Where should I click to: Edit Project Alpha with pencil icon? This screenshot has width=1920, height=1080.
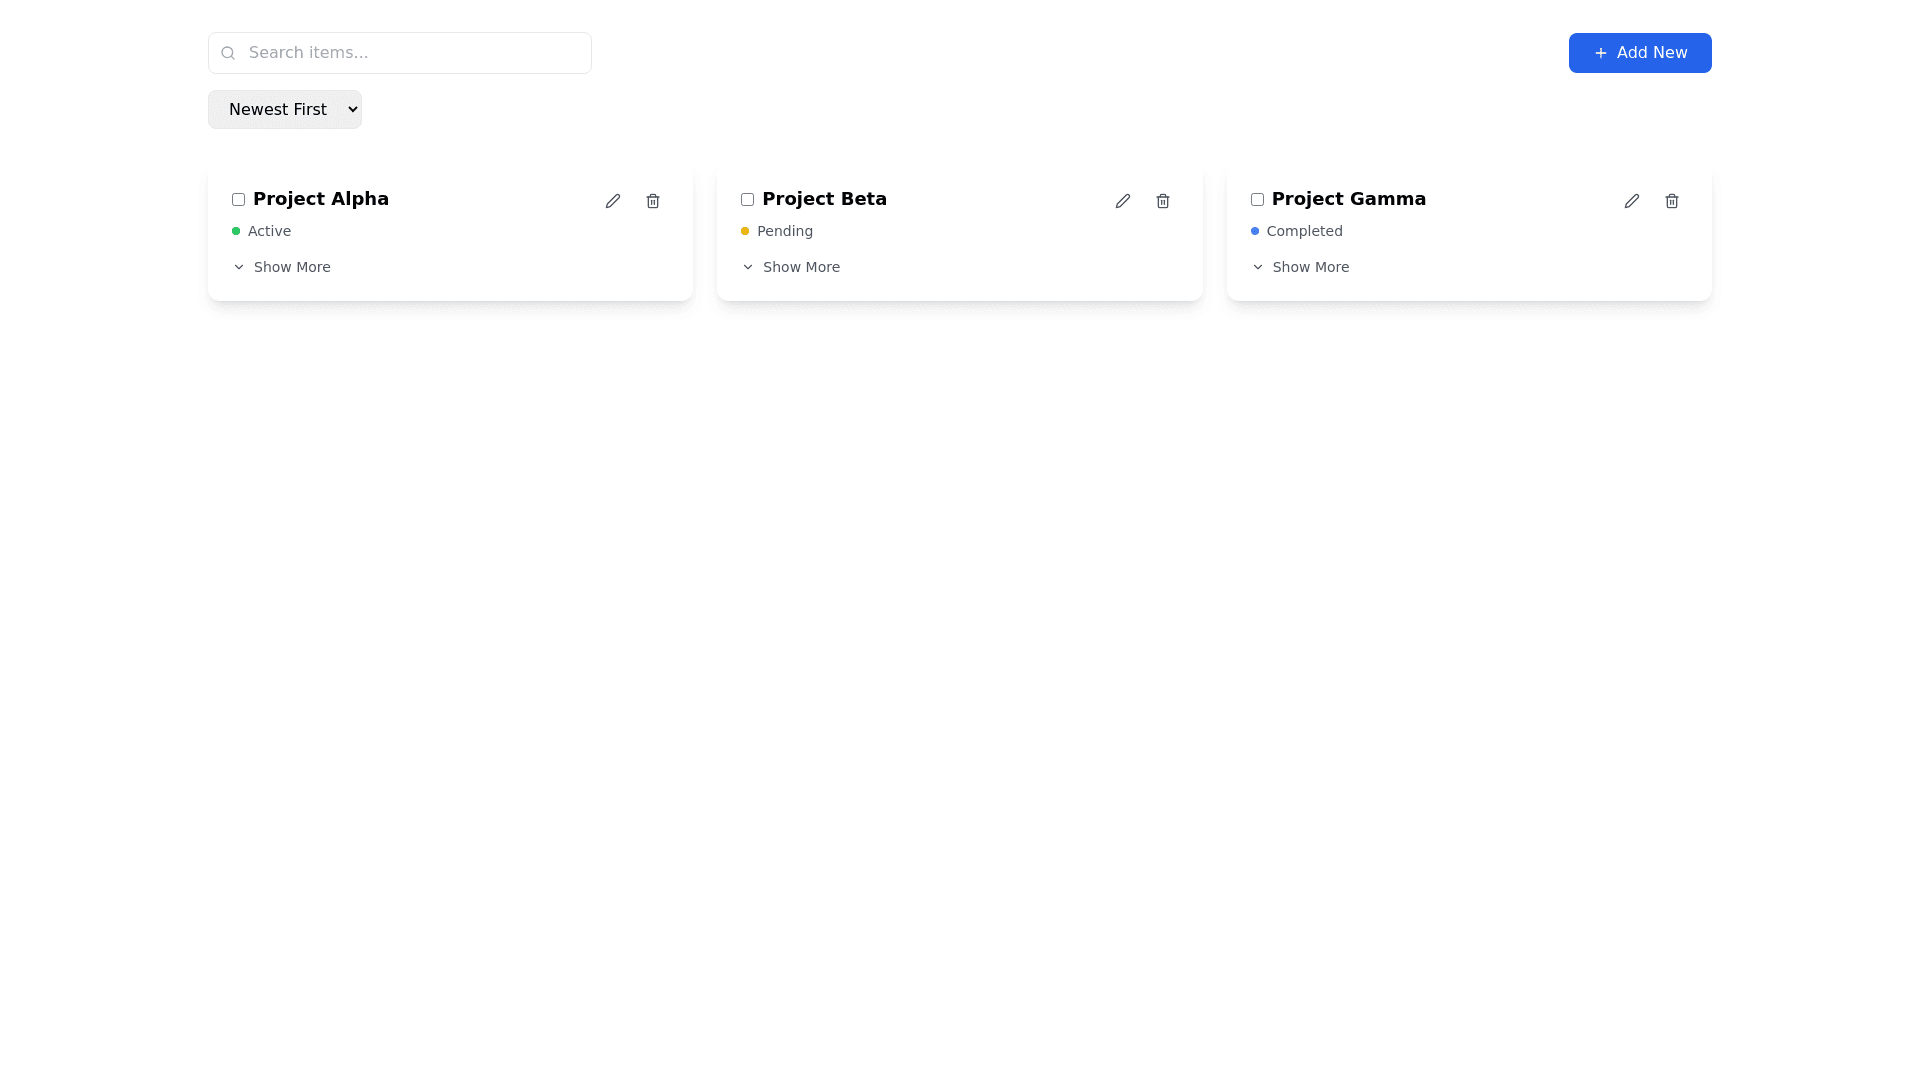(x=612, y=201)
